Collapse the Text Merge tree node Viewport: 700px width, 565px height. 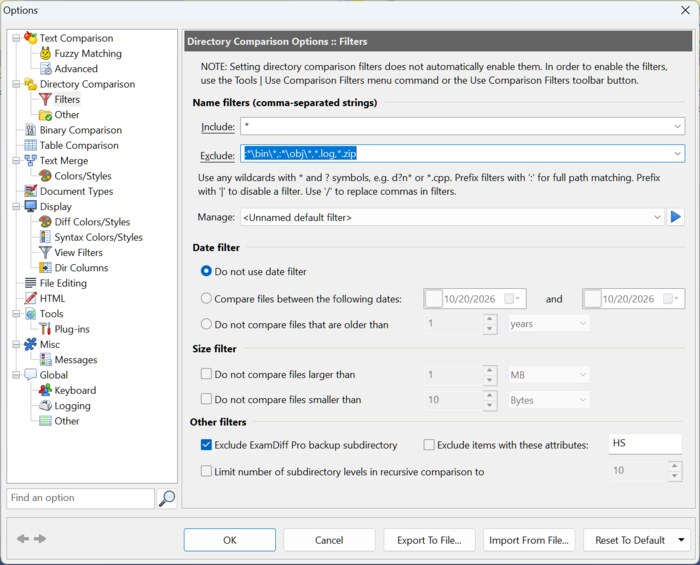16,161
